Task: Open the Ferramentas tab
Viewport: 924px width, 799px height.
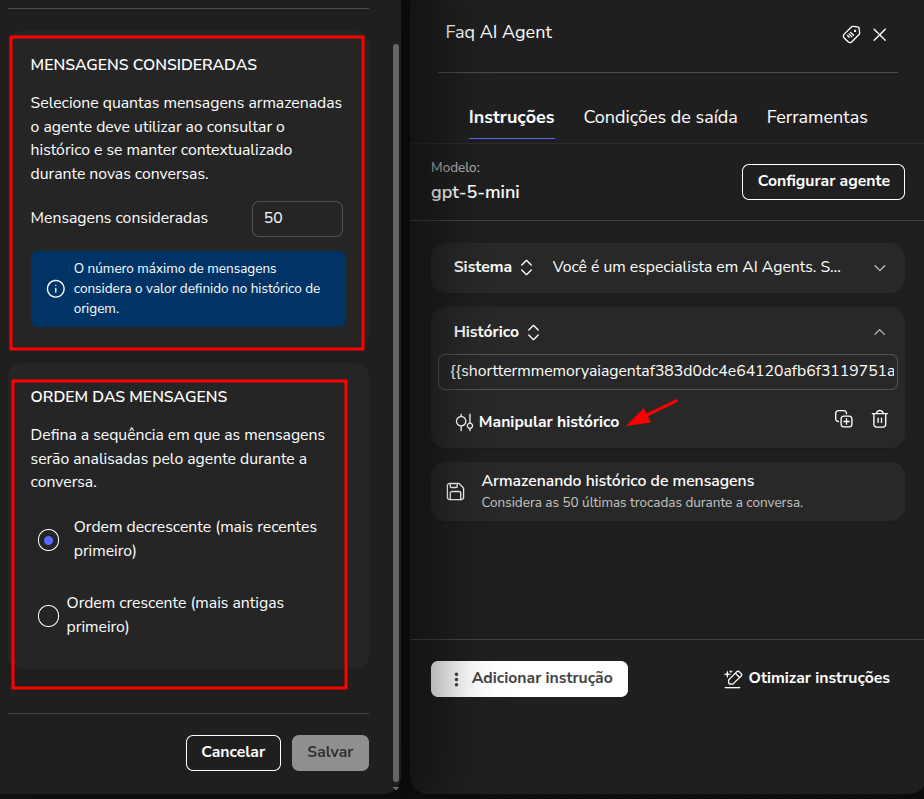Action: (817, 117)
